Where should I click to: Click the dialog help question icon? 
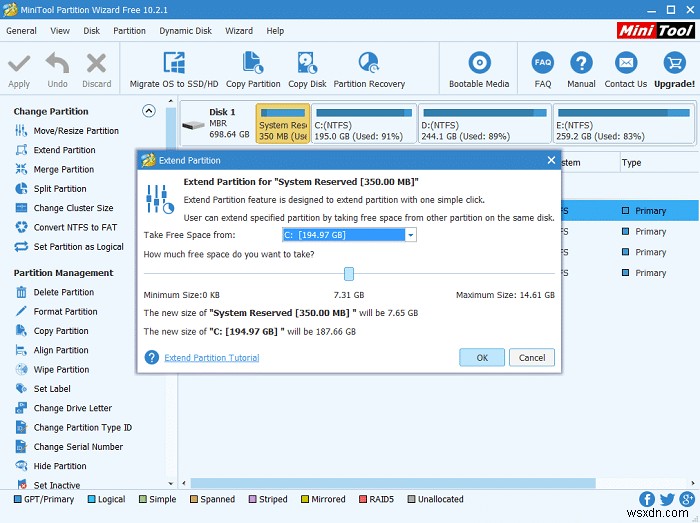click(x=152, y=357)
